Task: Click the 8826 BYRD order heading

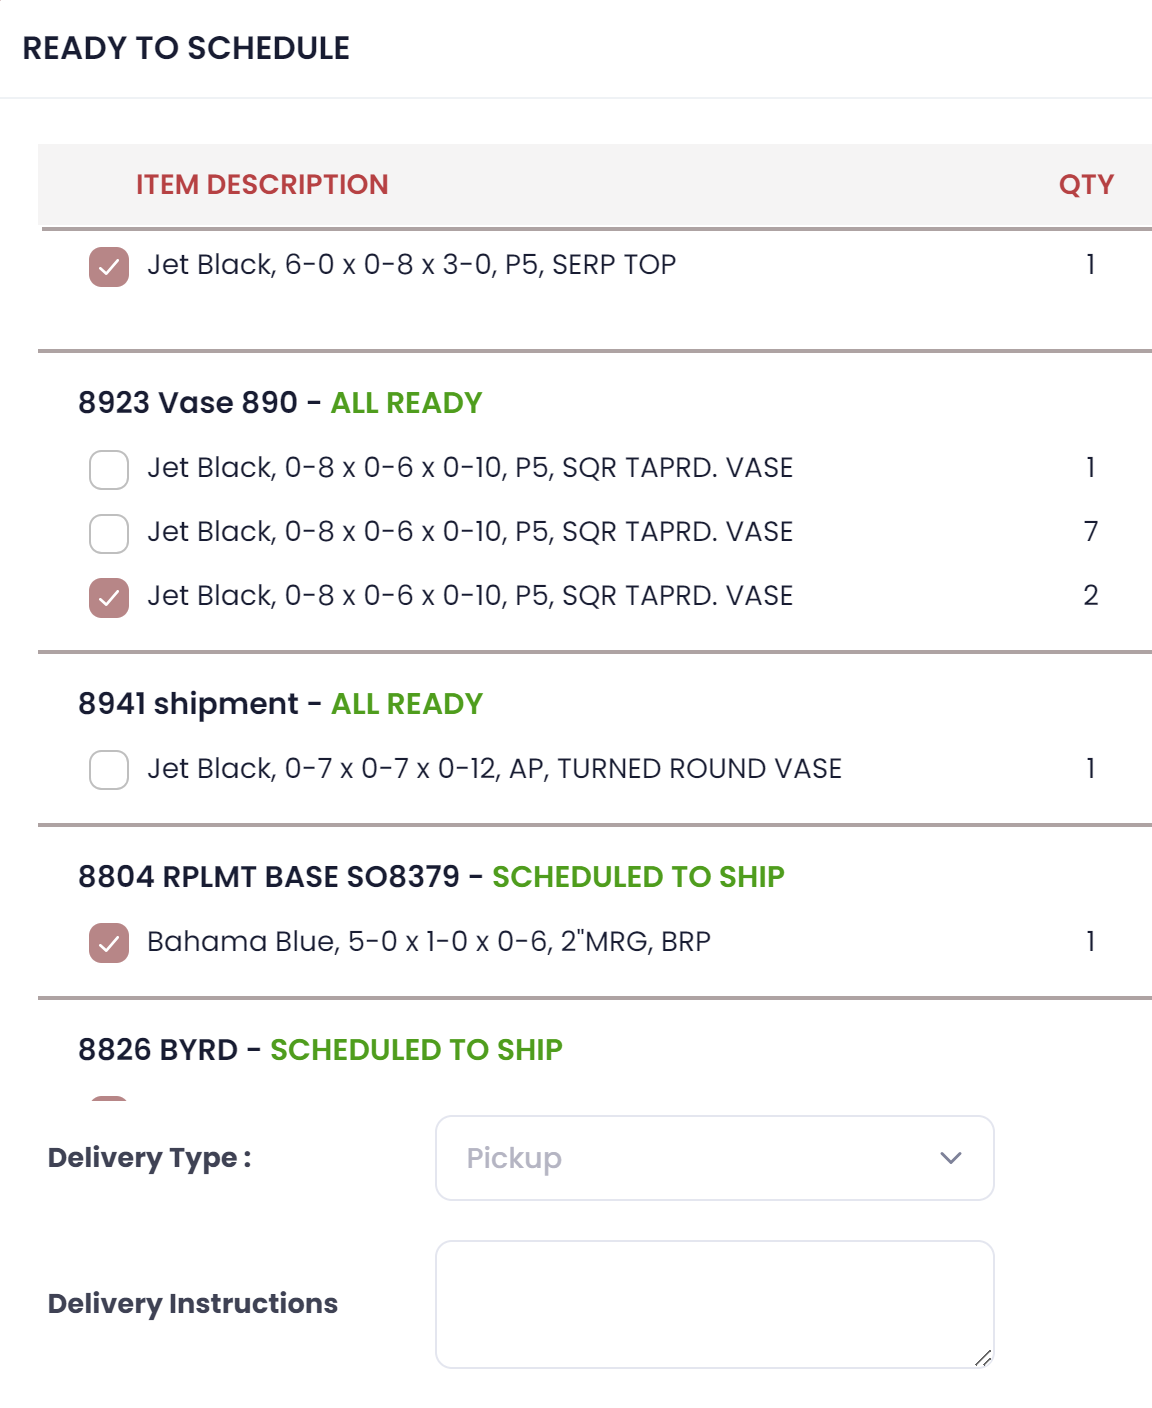Action: tap(158, 1050)
